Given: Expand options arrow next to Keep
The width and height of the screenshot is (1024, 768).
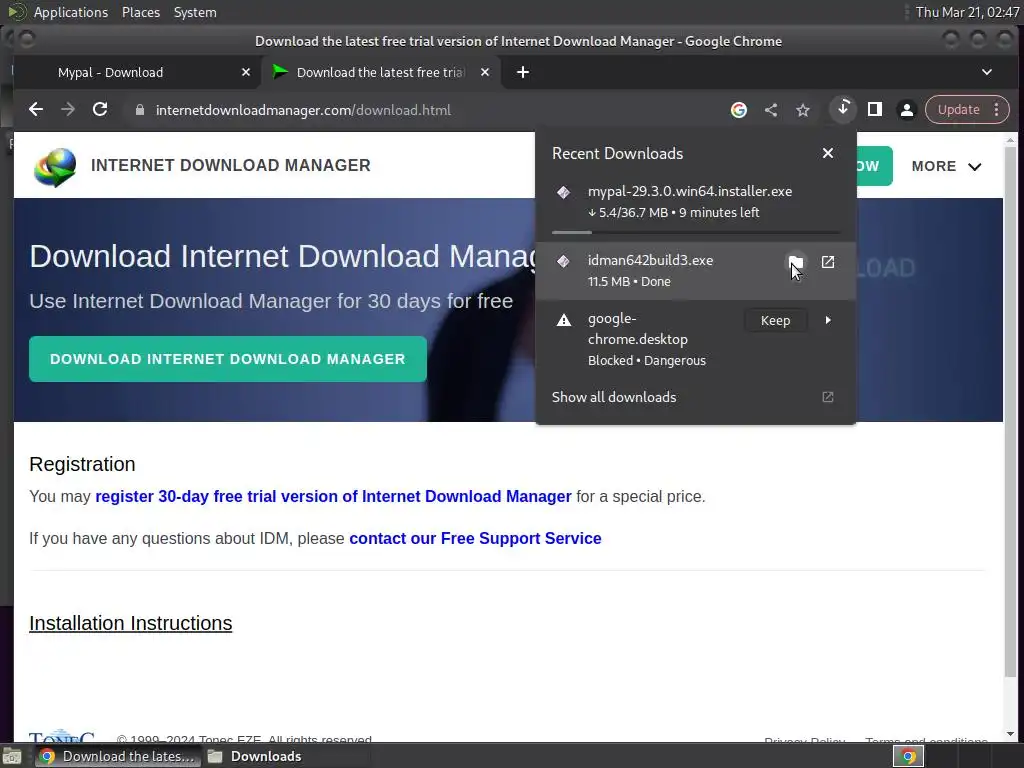Looking at the screenshot, I should click(827, 320).
